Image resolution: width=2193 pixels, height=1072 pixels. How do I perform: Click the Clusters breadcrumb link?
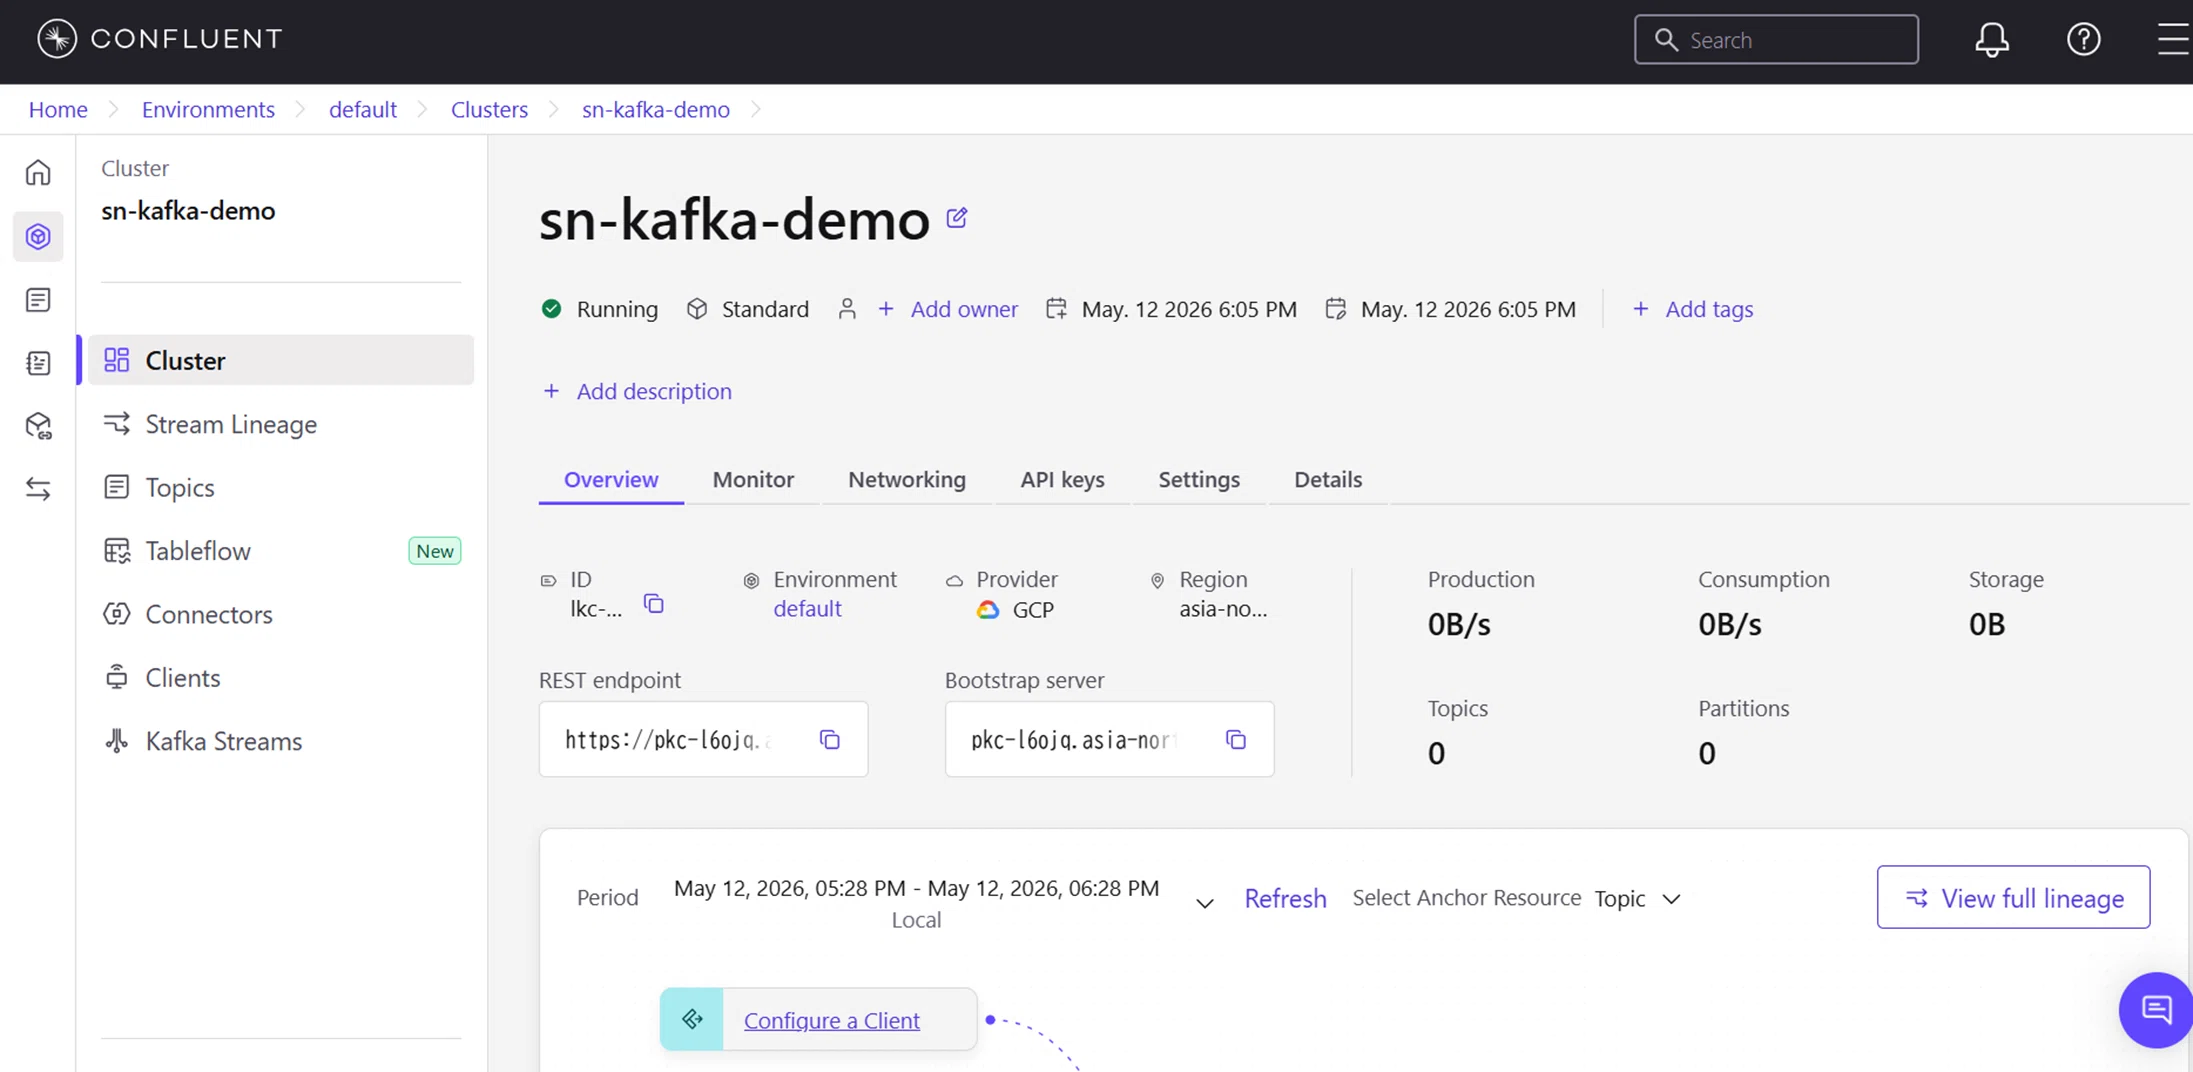[x=489, y=109]
